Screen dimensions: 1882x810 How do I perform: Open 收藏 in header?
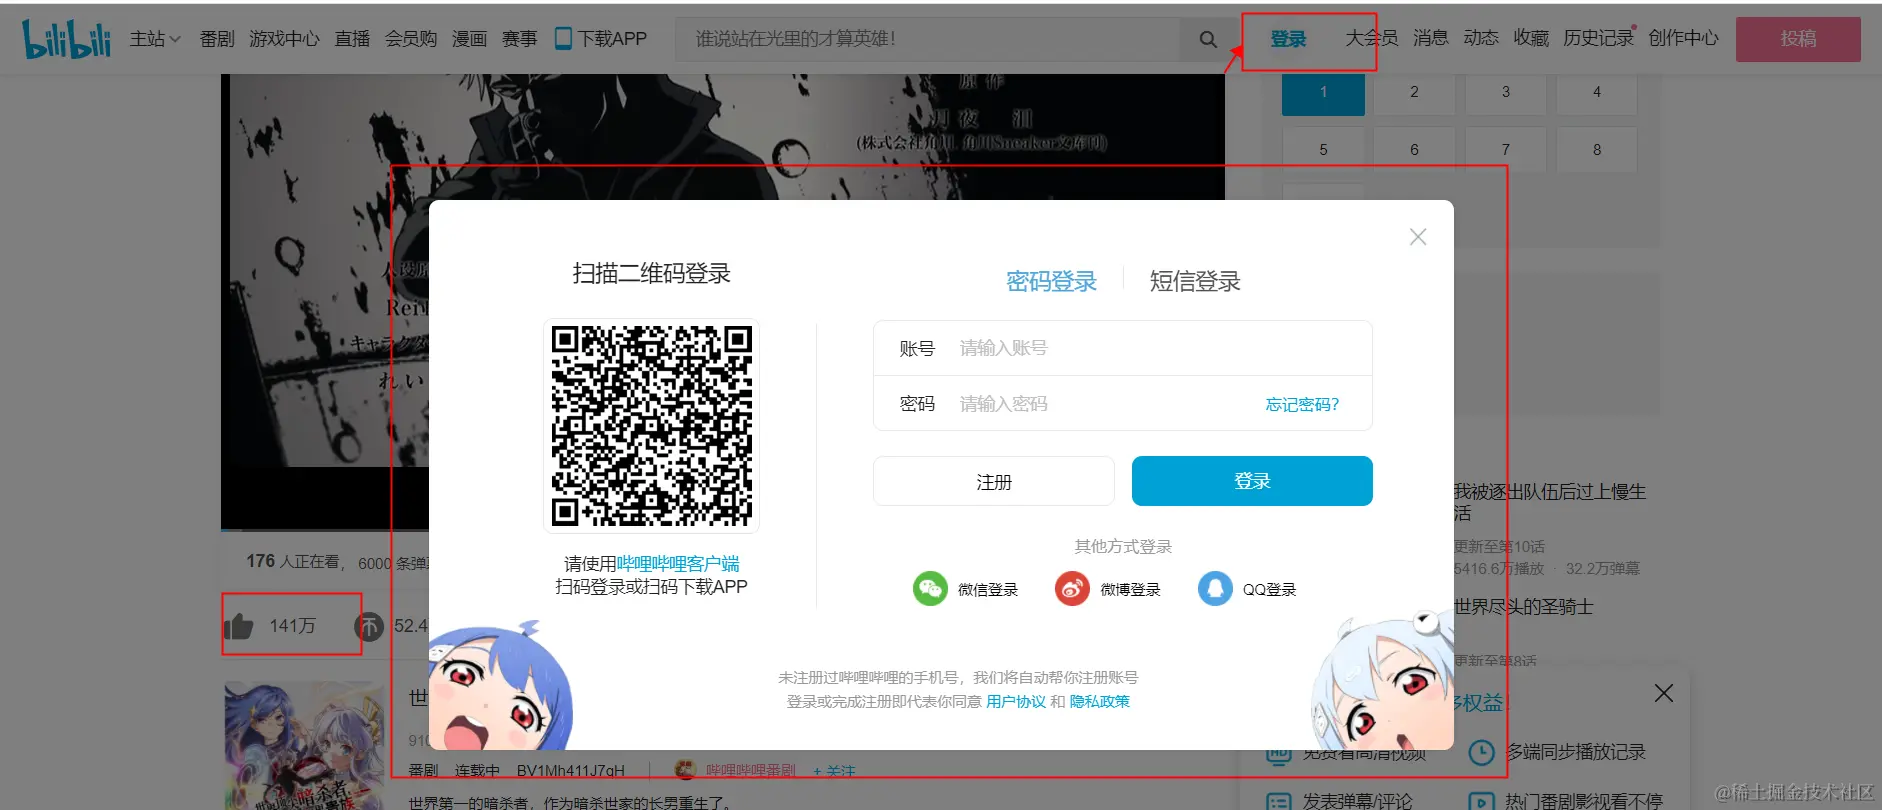click(1531, 38)
